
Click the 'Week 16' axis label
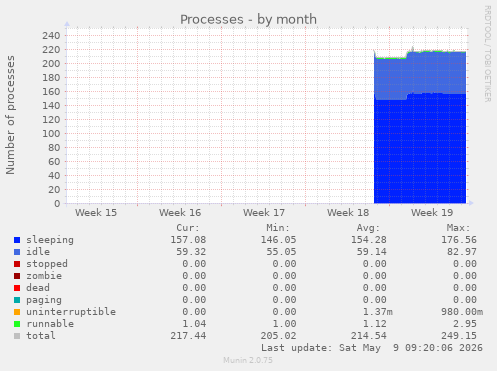[180, 213]
